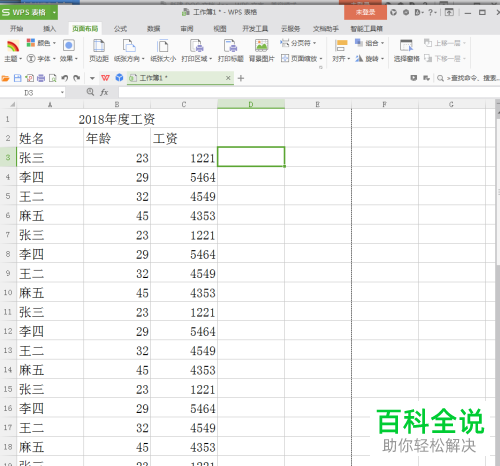Click the 查找命令 search command box

coord(468,78)
